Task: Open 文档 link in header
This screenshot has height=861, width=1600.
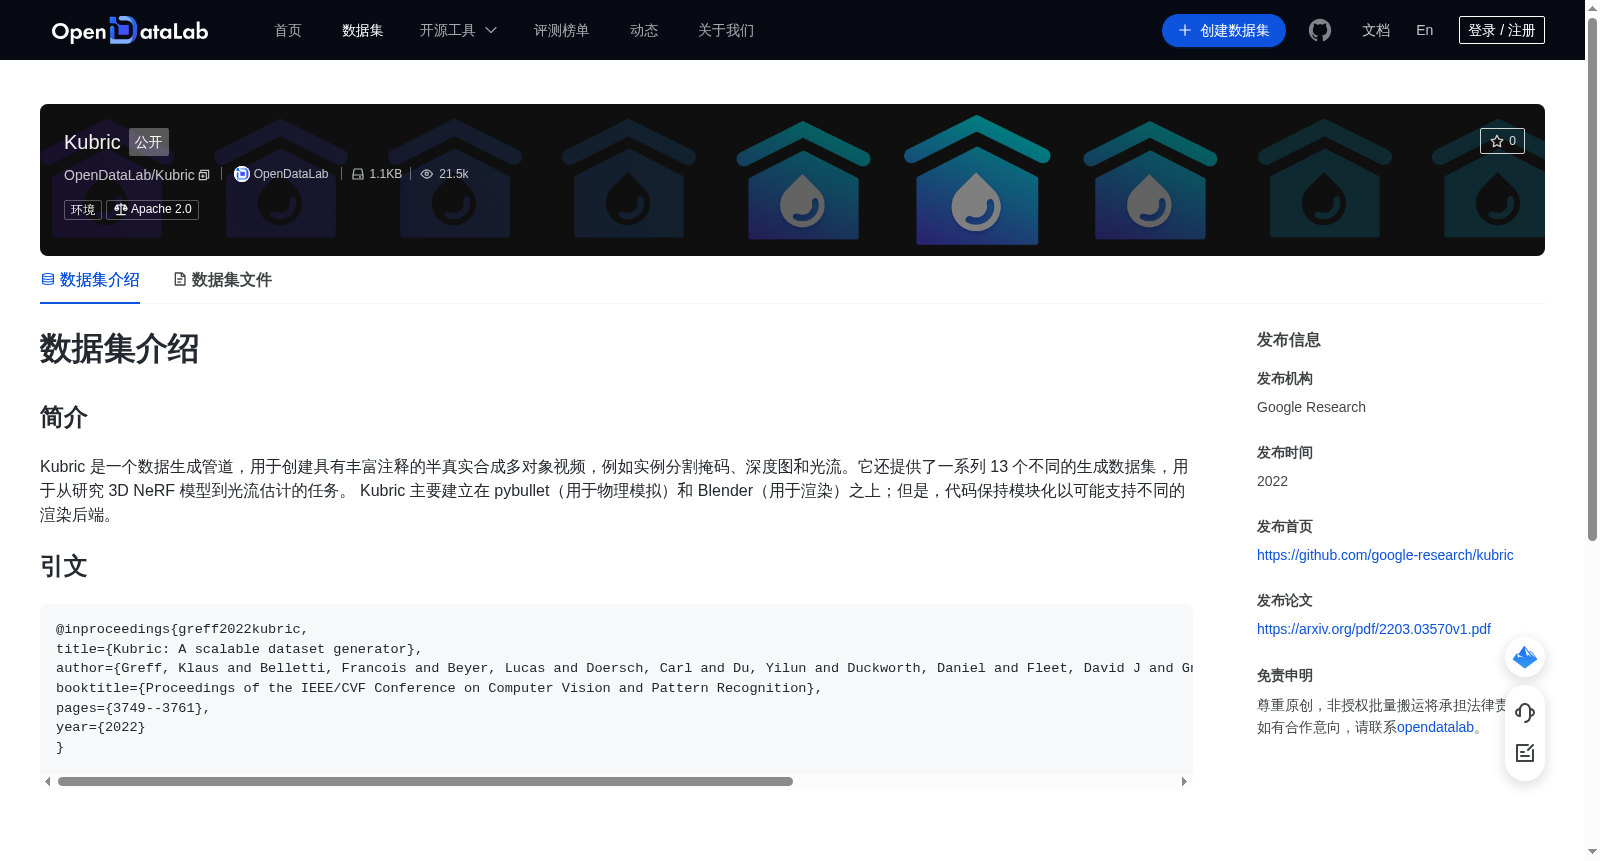Action: tap(1376, 30)
